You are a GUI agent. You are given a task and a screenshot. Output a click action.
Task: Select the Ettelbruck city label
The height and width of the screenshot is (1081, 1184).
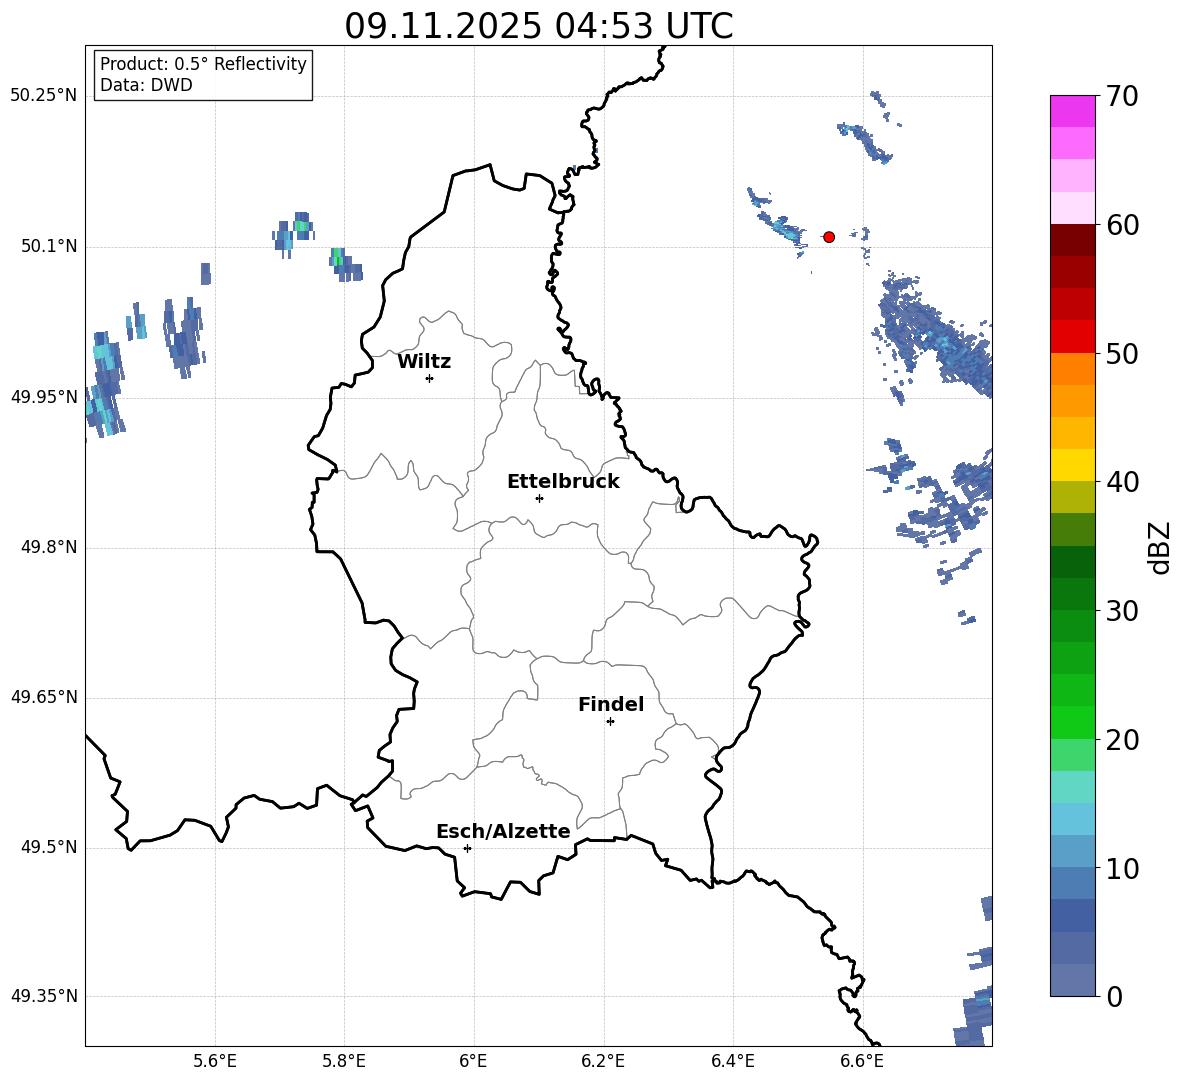(x=563, y=482)
